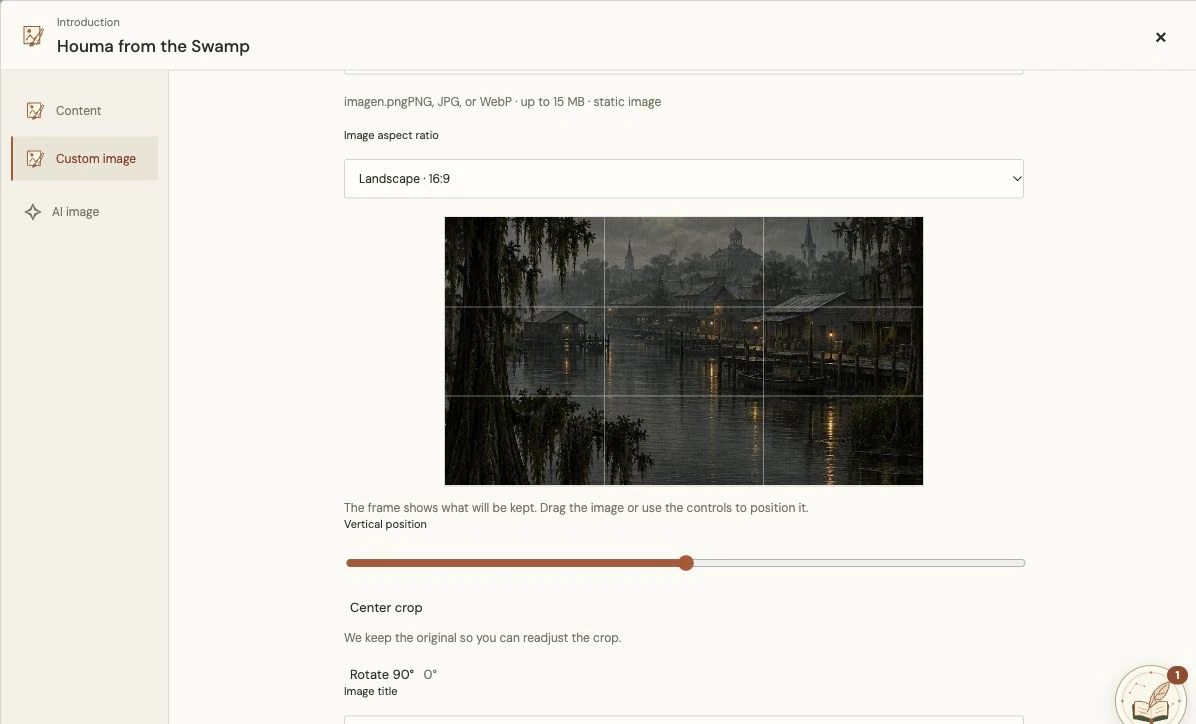Click the image-edit icon beside Introduction header
This screenshot has width=1196, height=724.
coord(33,36)
